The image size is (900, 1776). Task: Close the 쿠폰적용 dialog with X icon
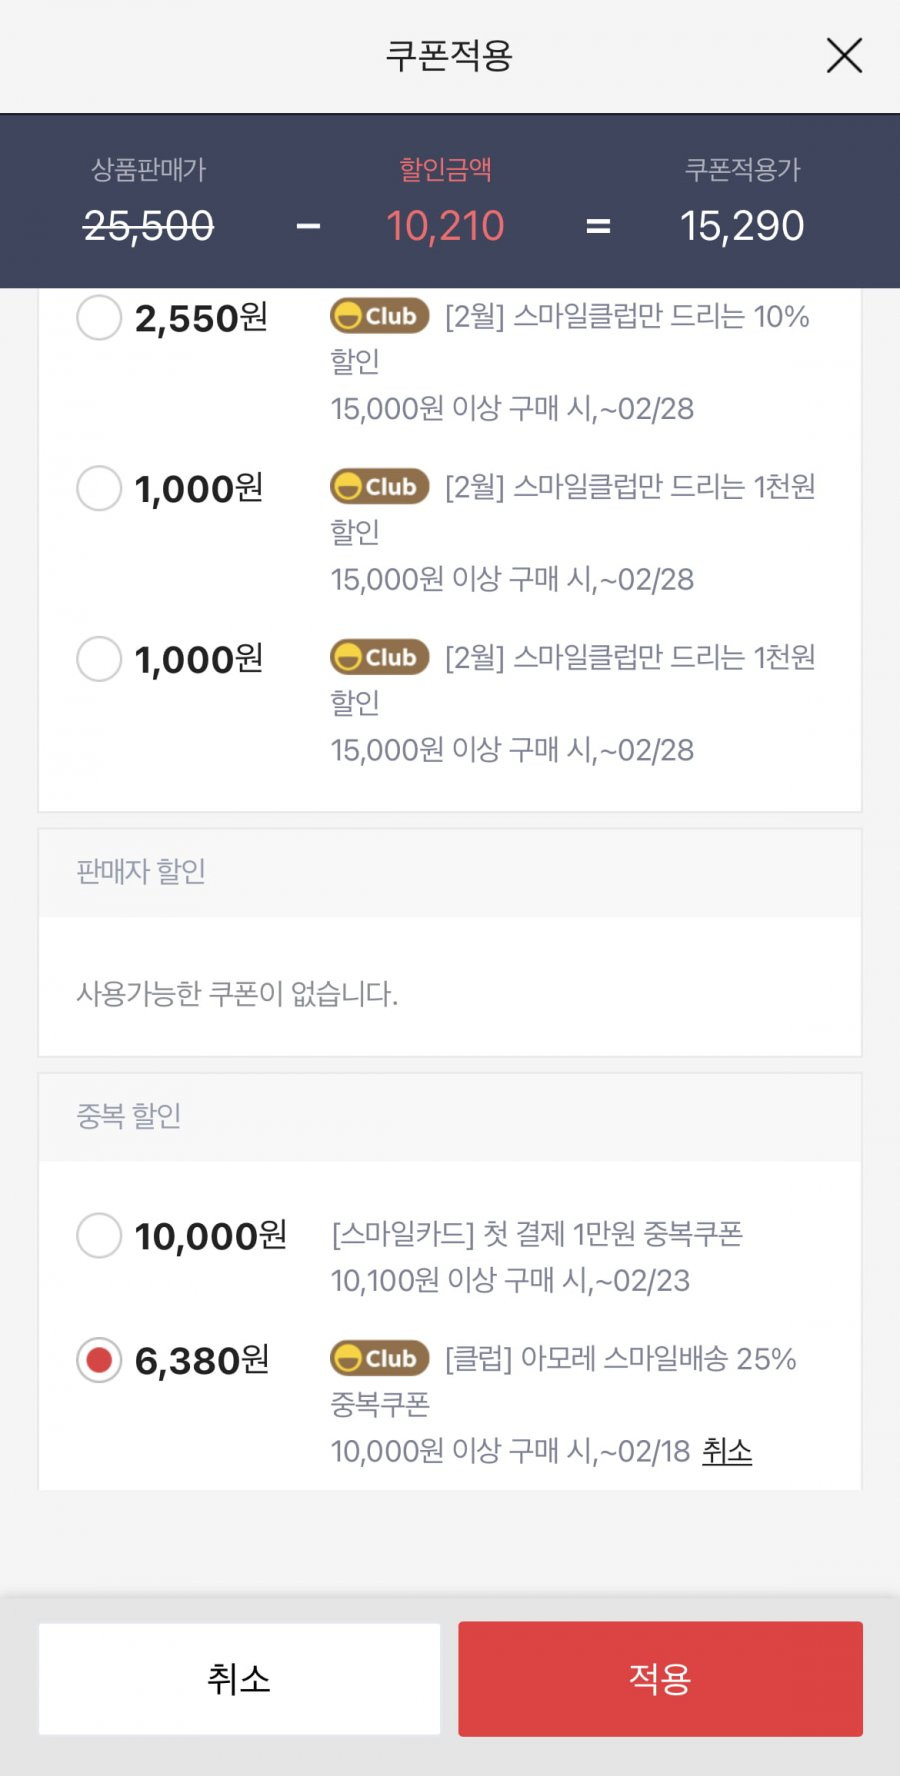(x=844, y=56)
